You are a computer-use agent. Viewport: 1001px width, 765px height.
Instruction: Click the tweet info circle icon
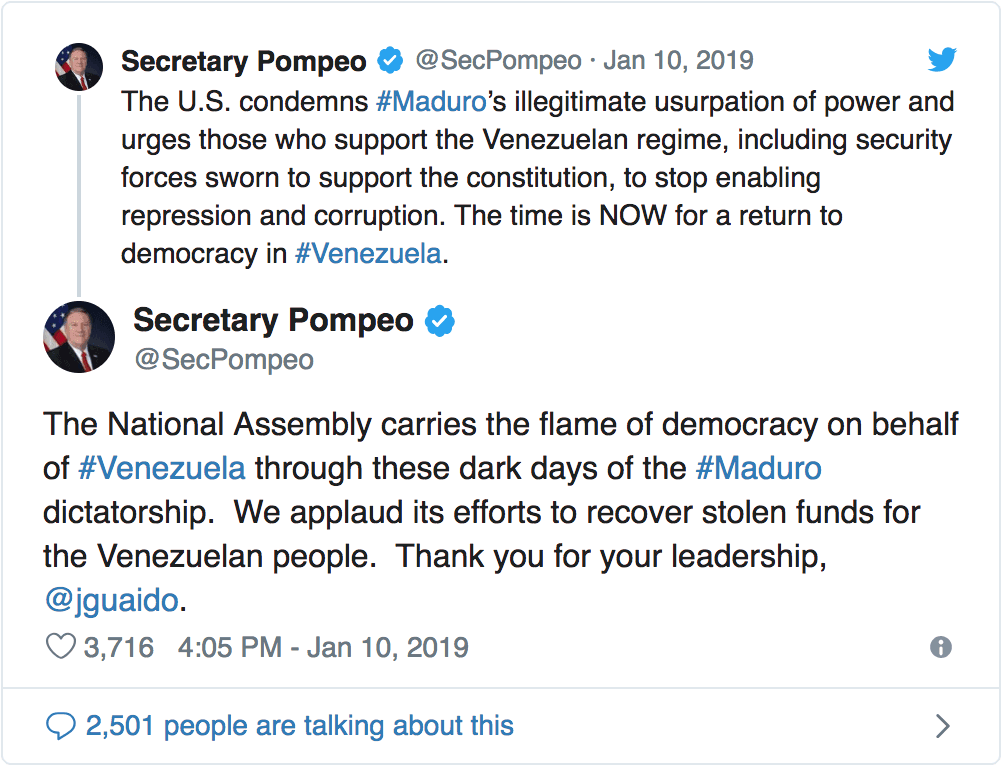coord(941,647)
